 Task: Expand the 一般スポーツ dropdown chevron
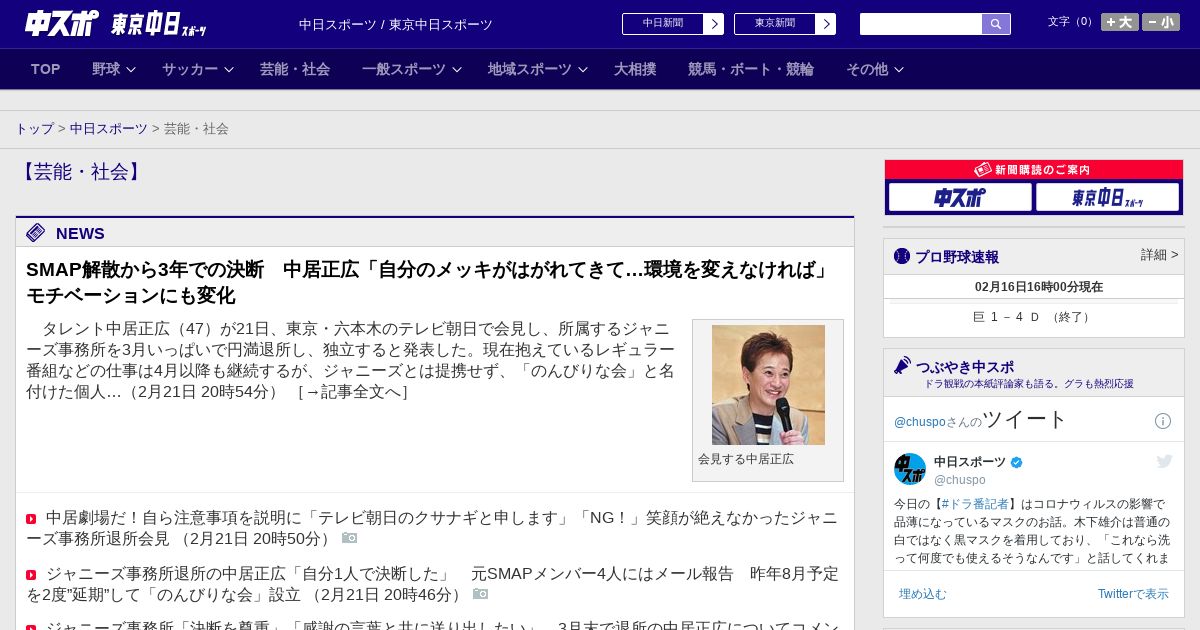click(x=457, y=70)
